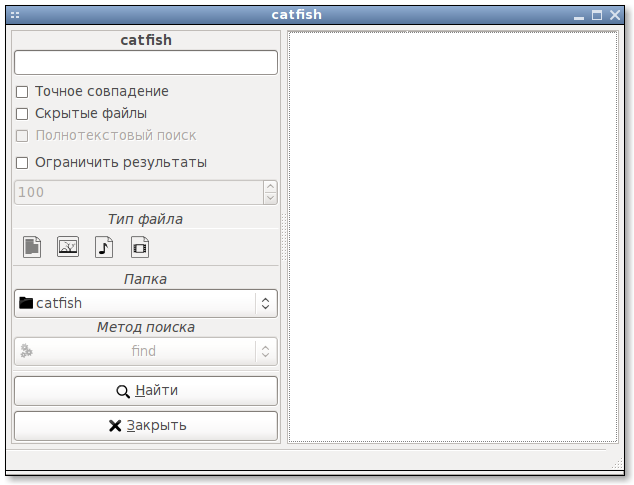
Task: Minimize the catfish window
Action: pos(579,16)
